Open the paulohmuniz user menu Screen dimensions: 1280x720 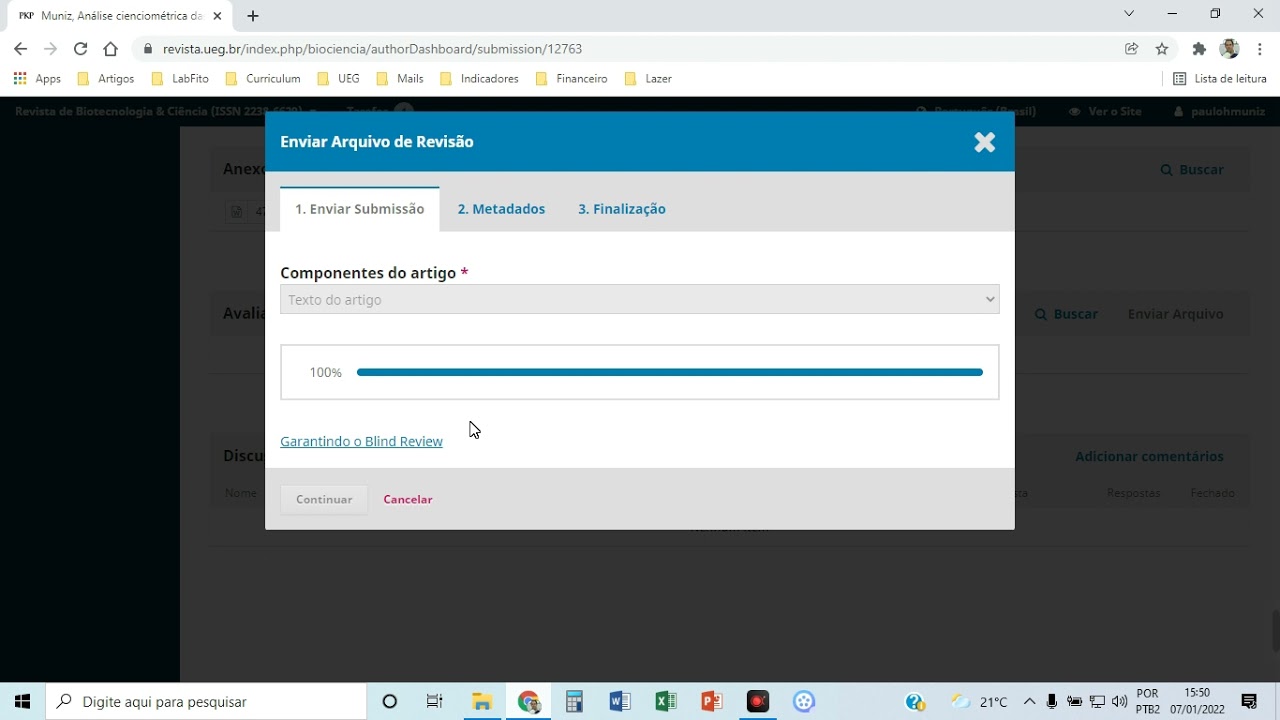[x=1220, y=111]
